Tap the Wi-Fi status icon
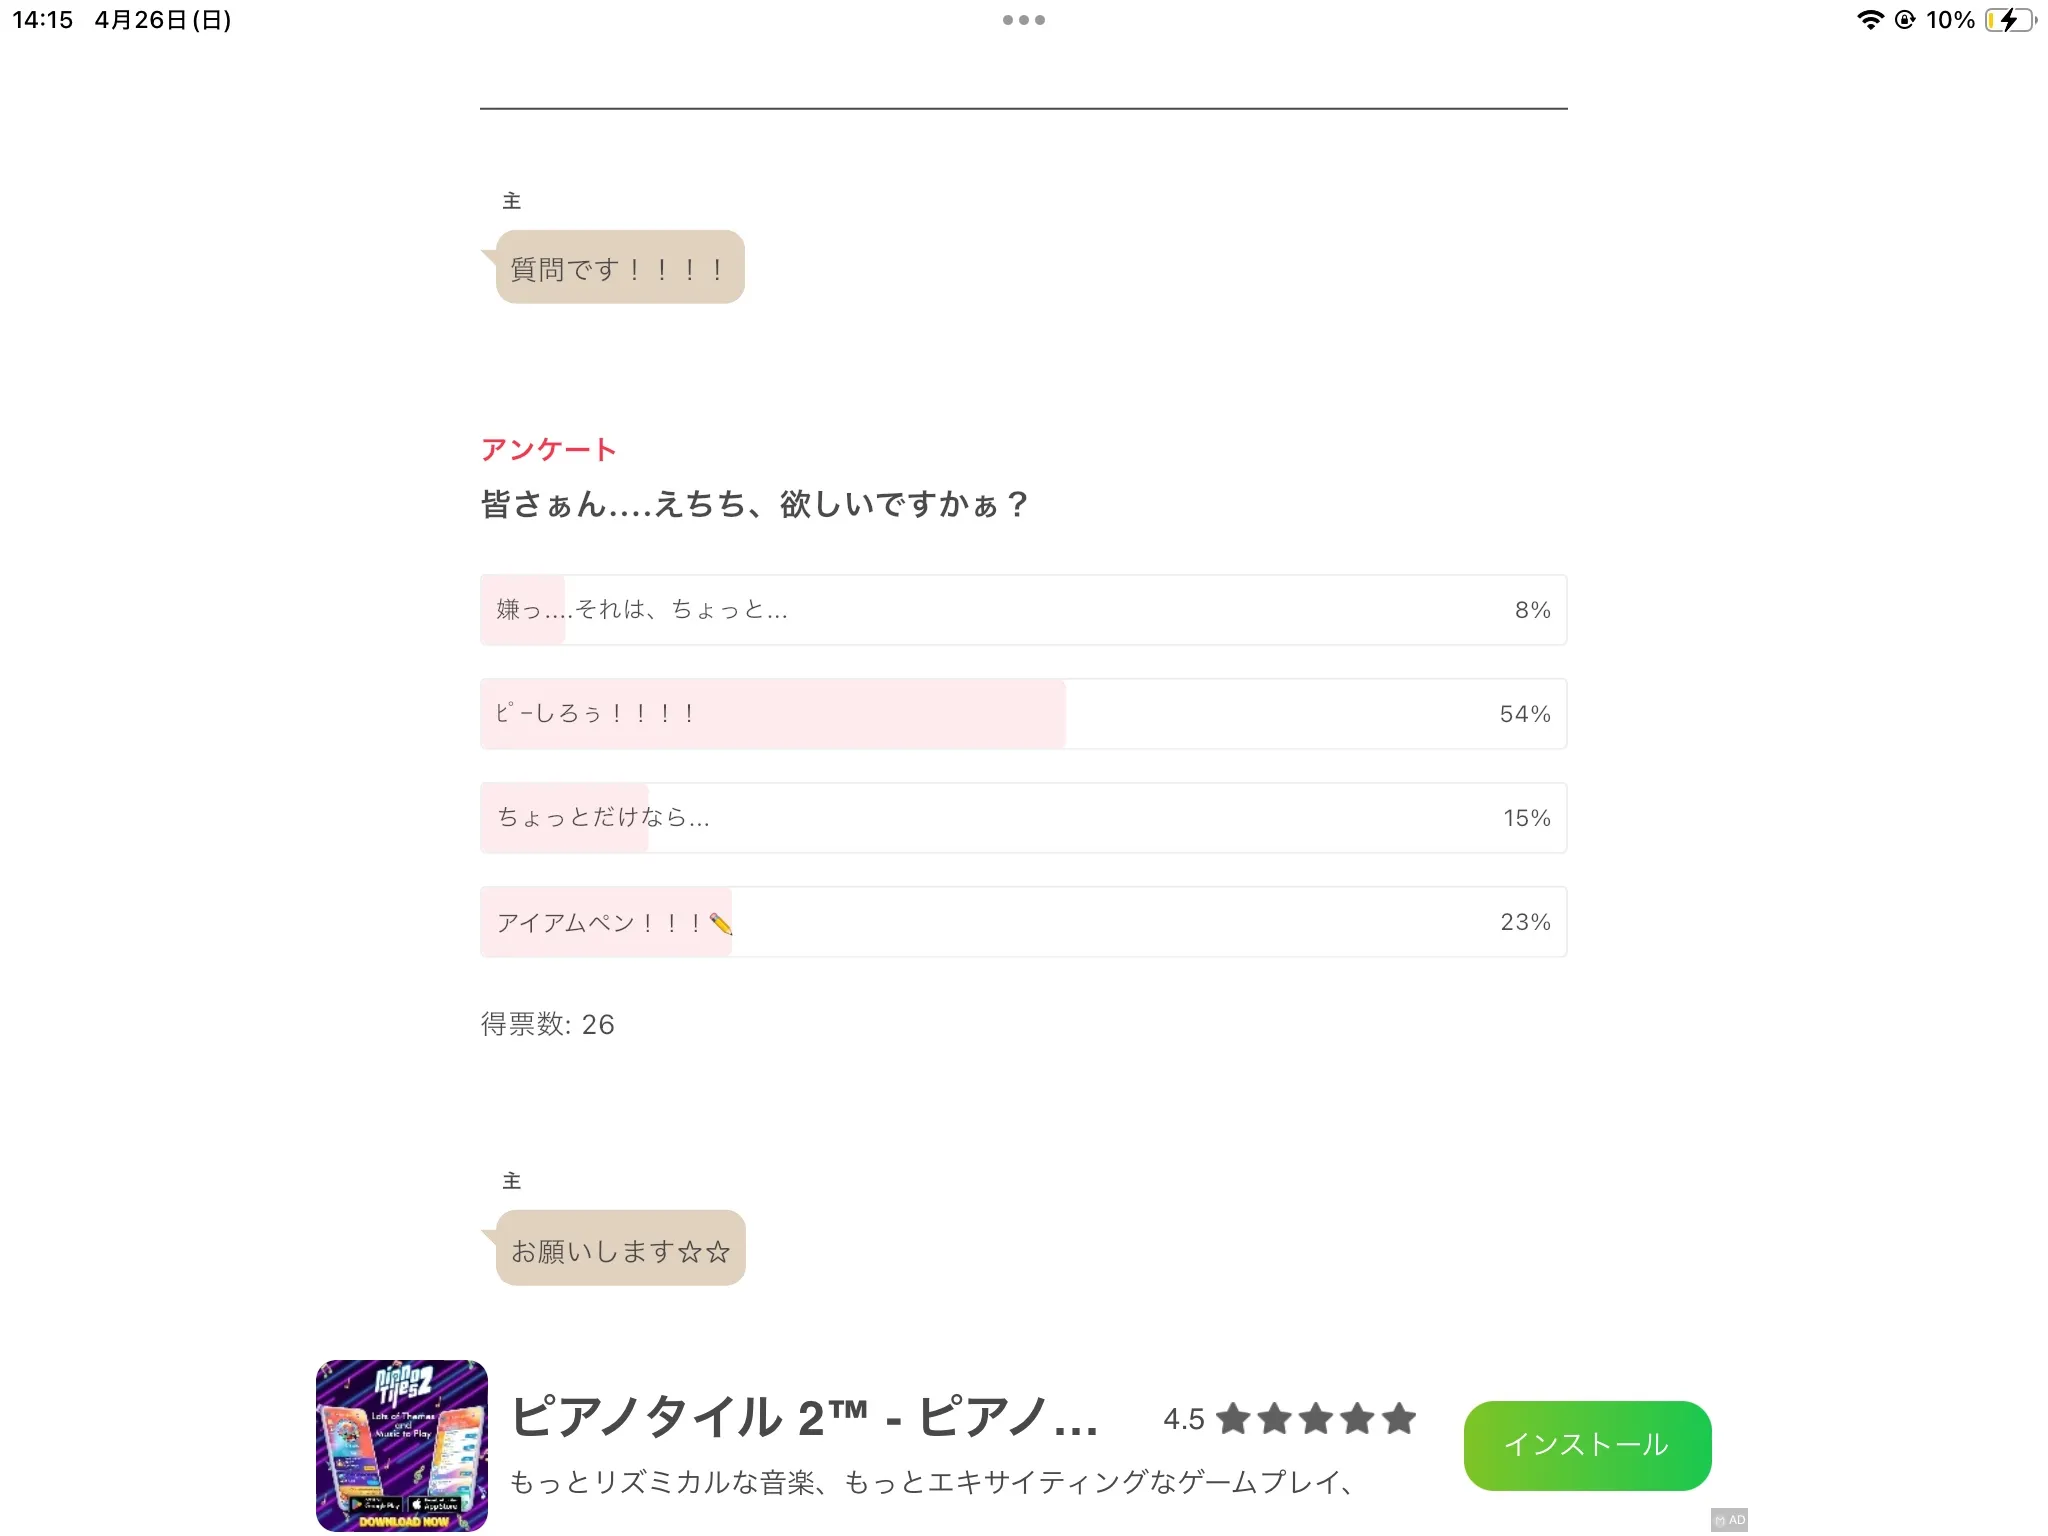The width and height of the screenshot is (2048, 1536). click(1870, 20)
